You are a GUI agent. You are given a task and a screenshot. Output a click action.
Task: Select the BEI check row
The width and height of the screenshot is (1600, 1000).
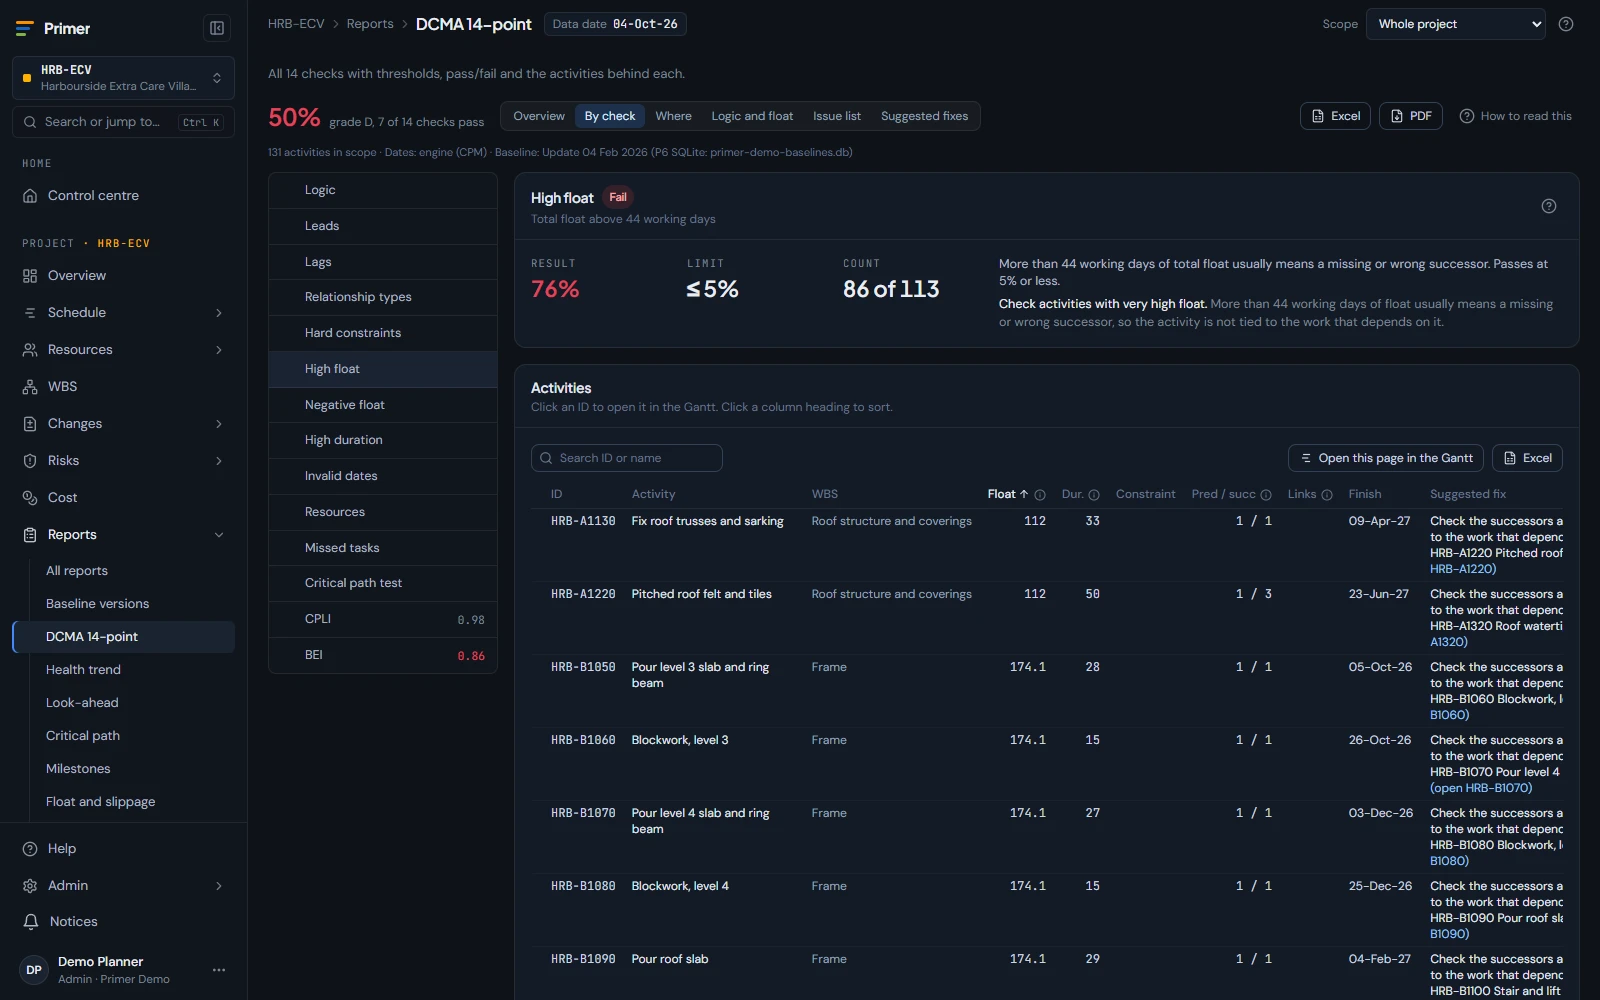(x=383, y=655)
